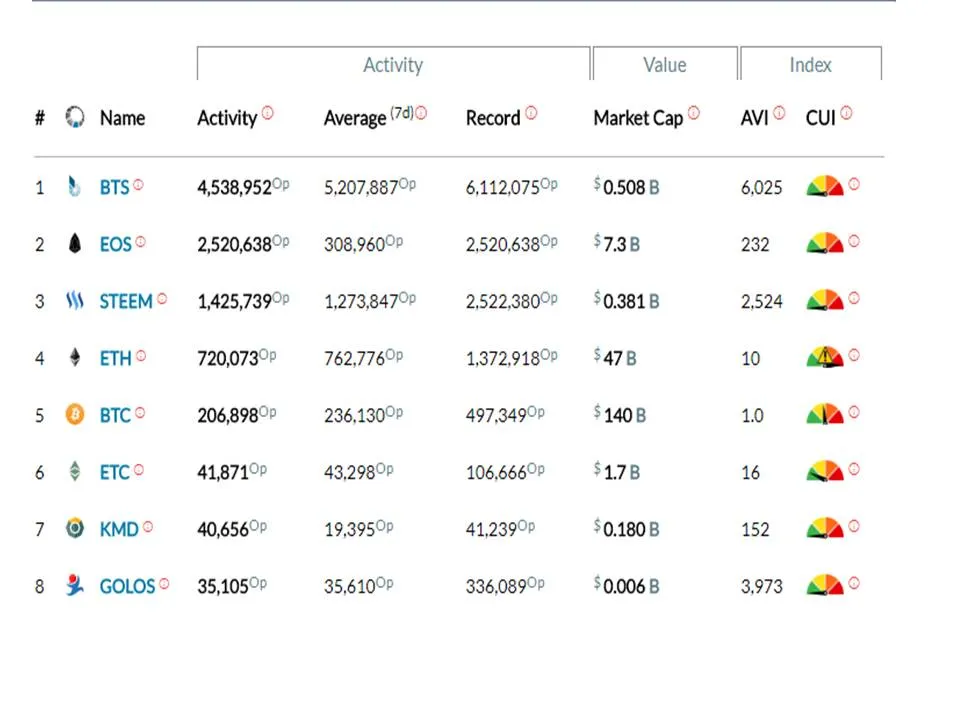Screen dimensions: 960x720
Task: Select the Index group tab
Action: 811,64
